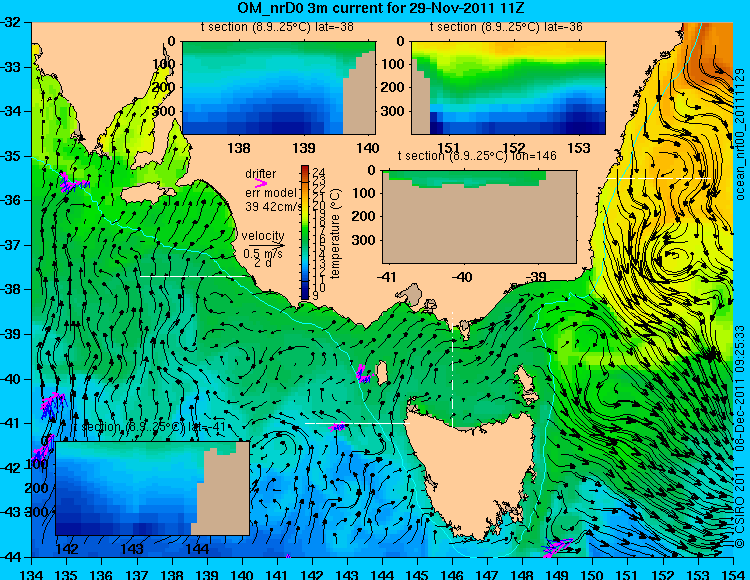The height and width of the screenshot is (580, 750).
Task: Select the 't section lat=-38' inset heading
Action: click(x=277, y=27)
